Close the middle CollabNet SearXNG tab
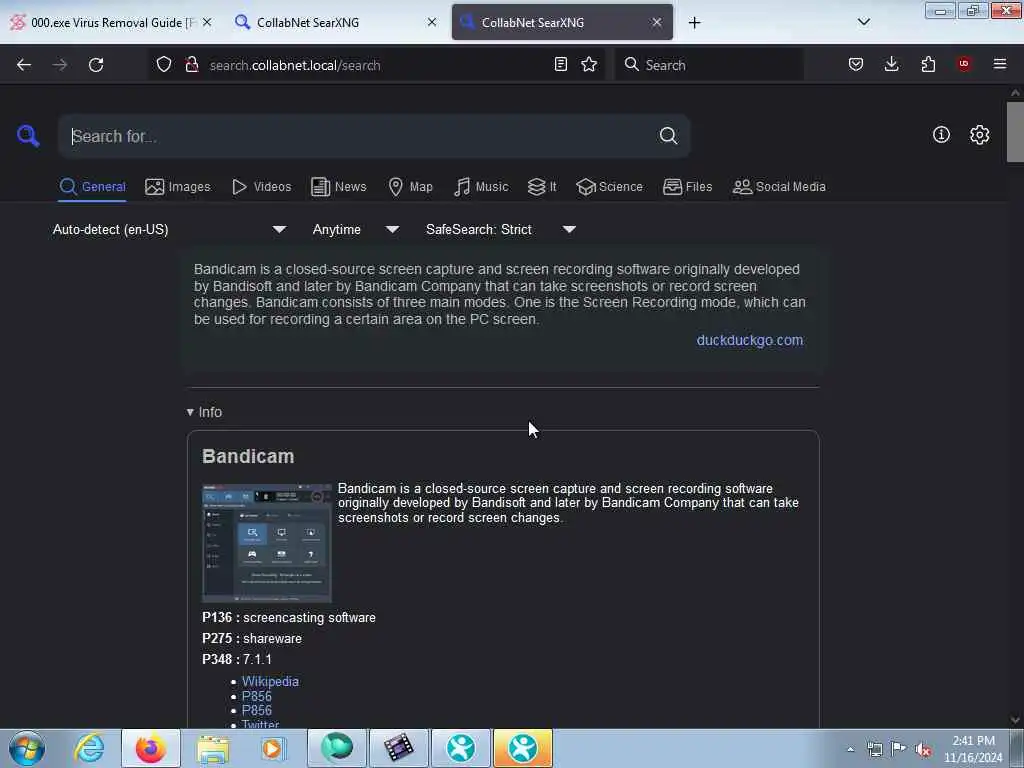 tap(432, 22)
